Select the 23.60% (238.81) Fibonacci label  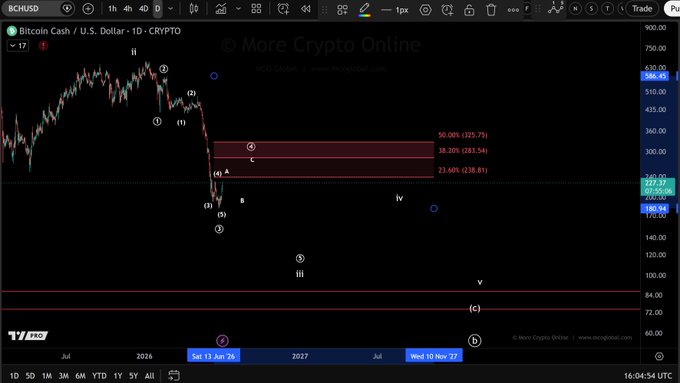[x=463, y=170]
